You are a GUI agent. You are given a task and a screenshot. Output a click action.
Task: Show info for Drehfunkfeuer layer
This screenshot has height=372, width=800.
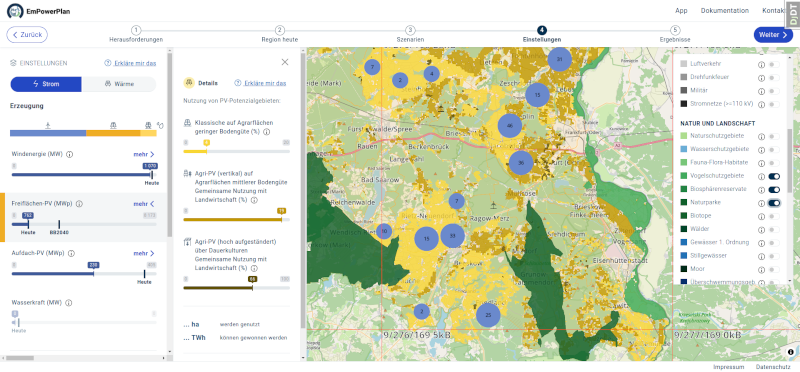click(761, 78)
